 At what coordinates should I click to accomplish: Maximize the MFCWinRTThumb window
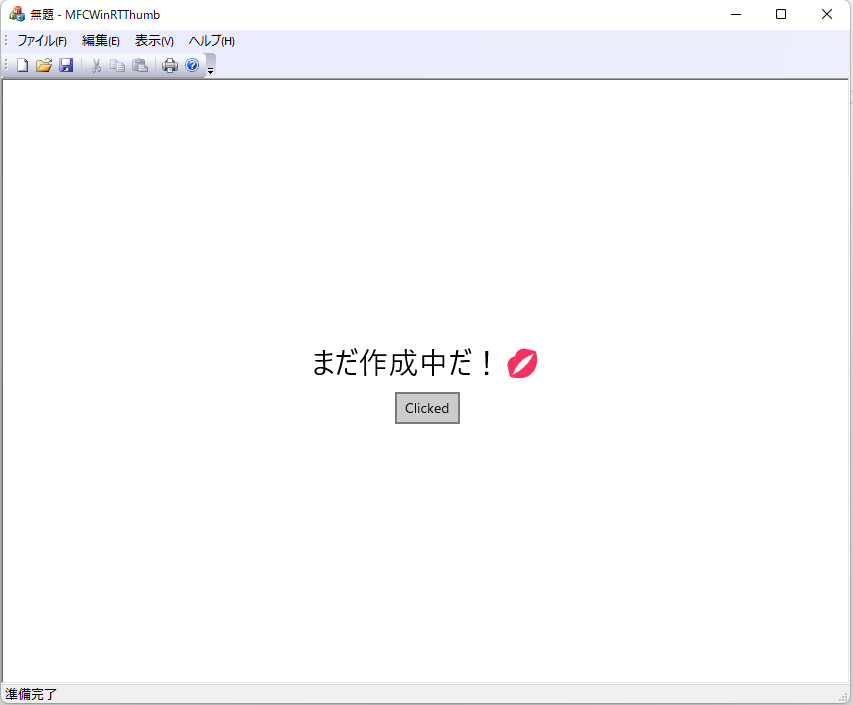click(781, 14)
